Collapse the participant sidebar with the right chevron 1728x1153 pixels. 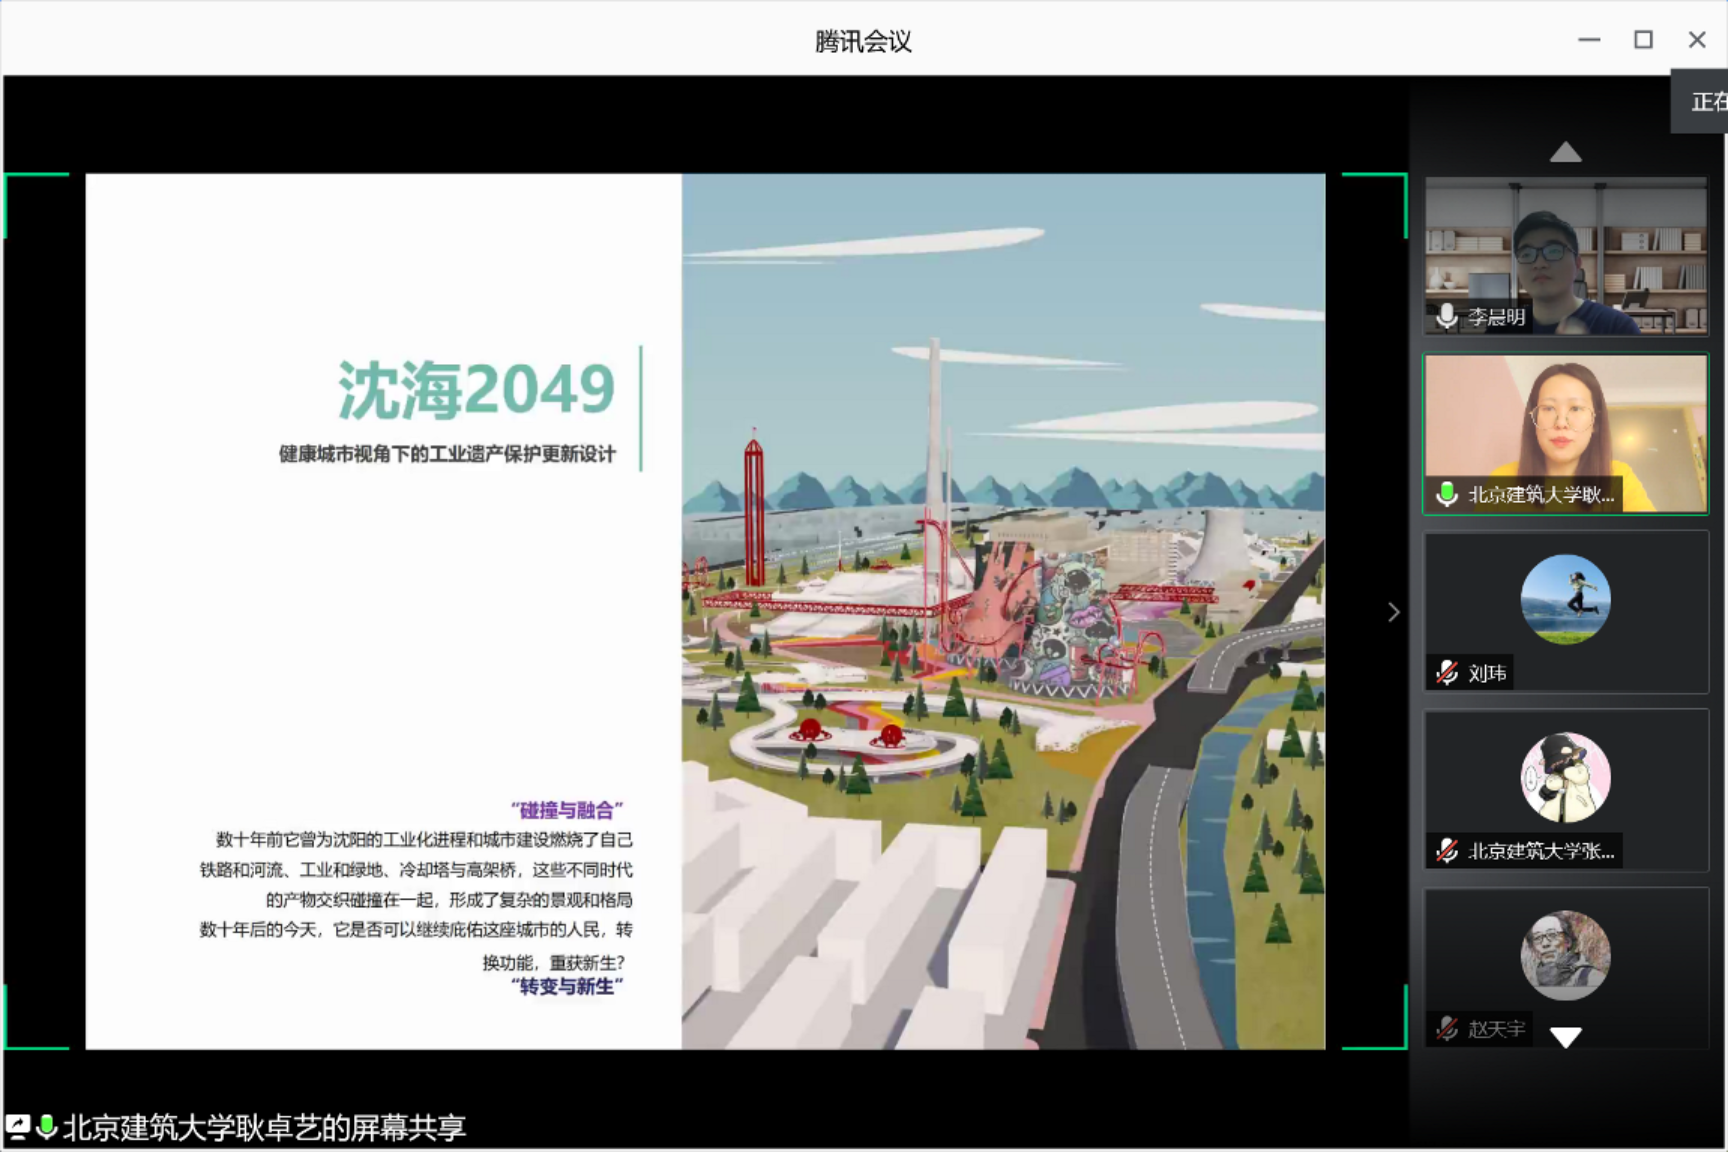[1393, 612]
